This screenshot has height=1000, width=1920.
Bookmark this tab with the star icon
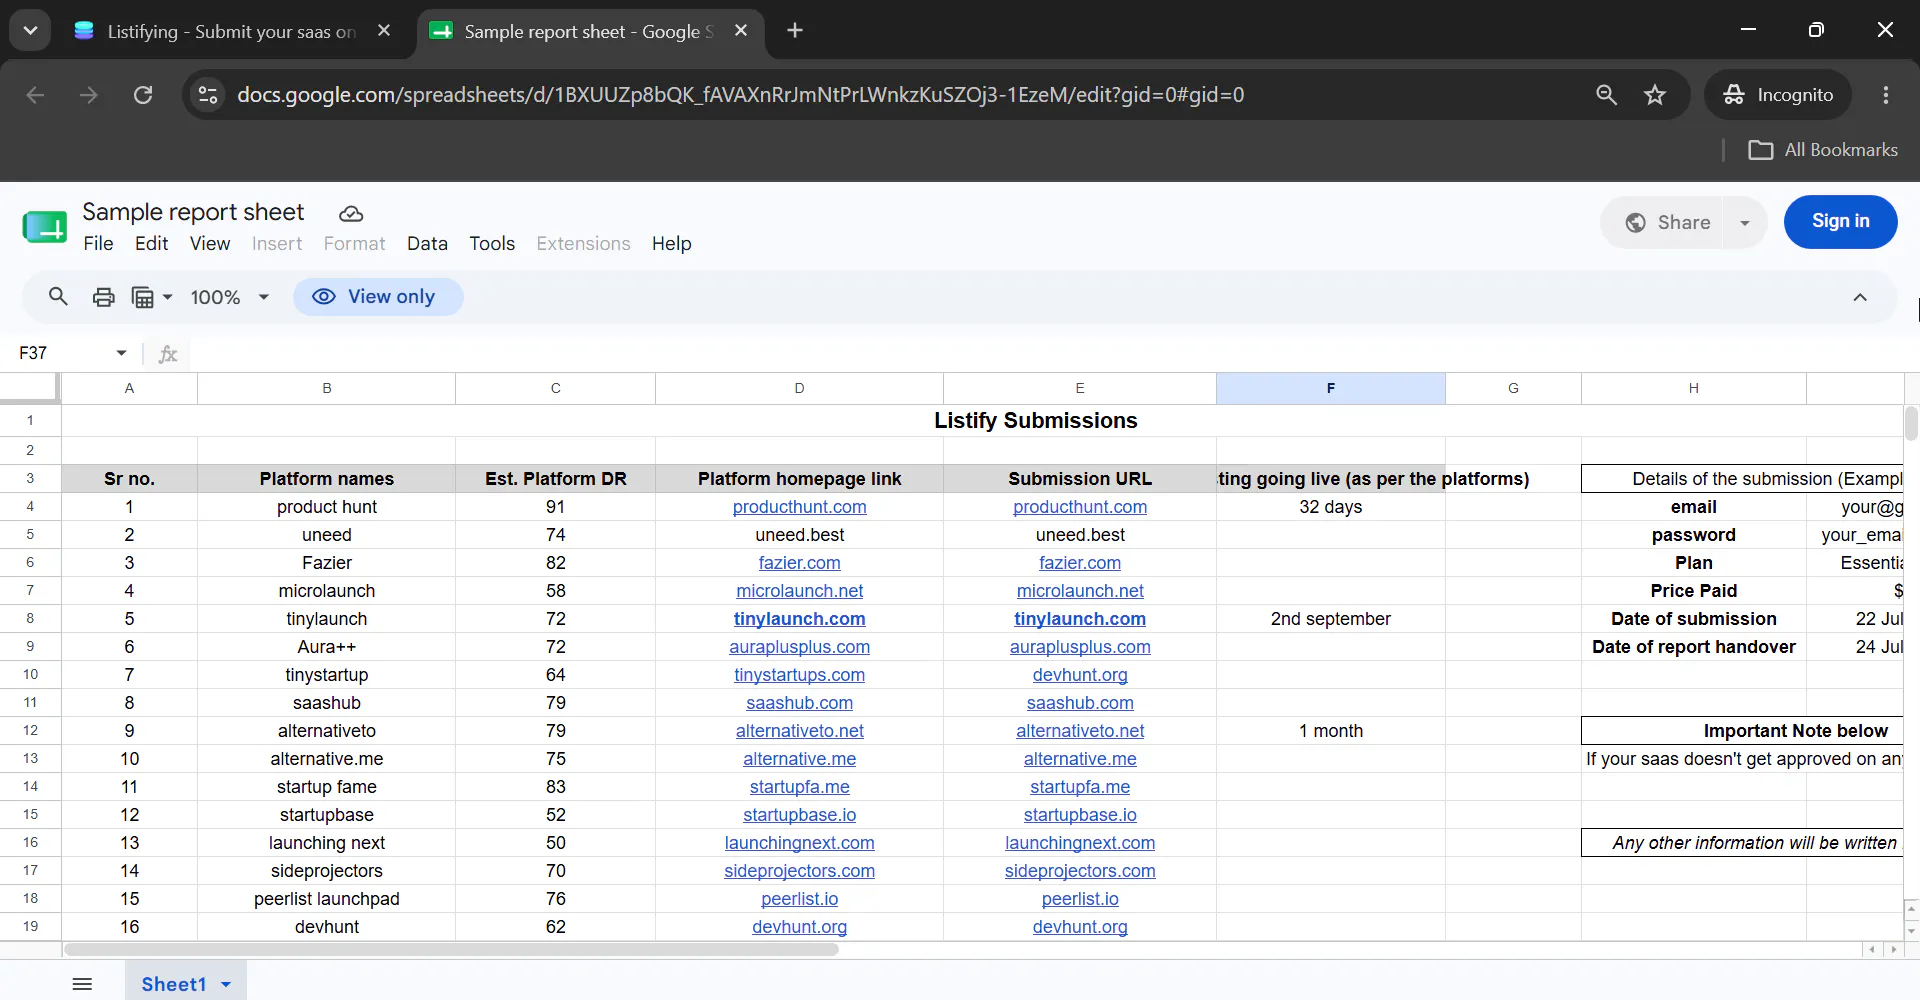point(1655,95)
